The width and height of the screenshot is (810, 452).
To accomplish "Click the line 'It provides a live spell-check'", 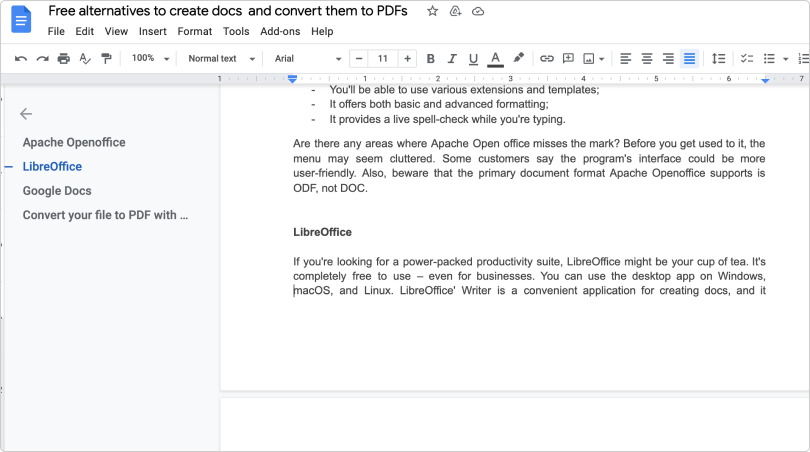I will point(447,119).
